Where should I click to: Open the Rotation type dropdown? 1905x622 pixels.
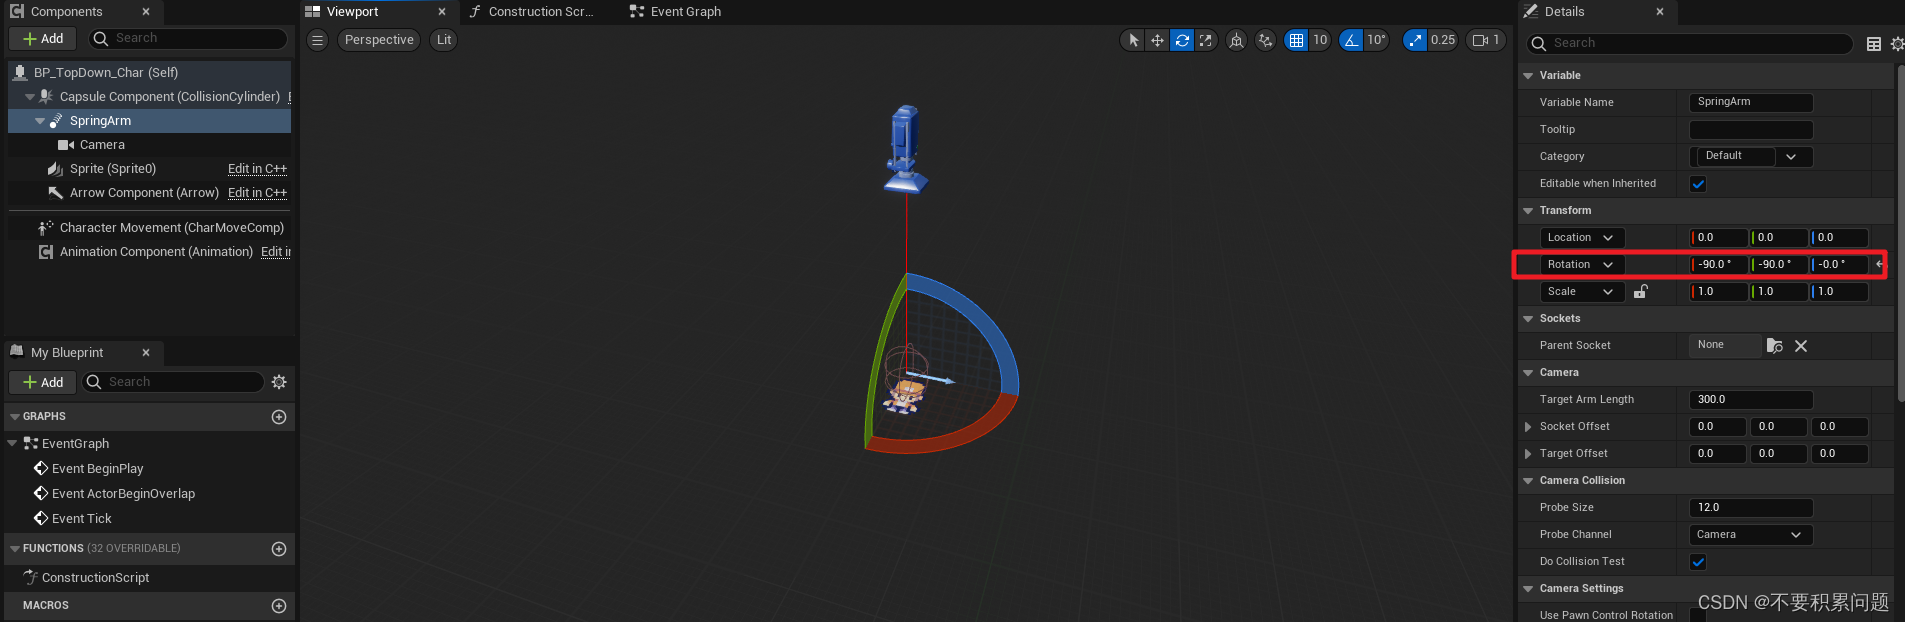pos(1582,265)
